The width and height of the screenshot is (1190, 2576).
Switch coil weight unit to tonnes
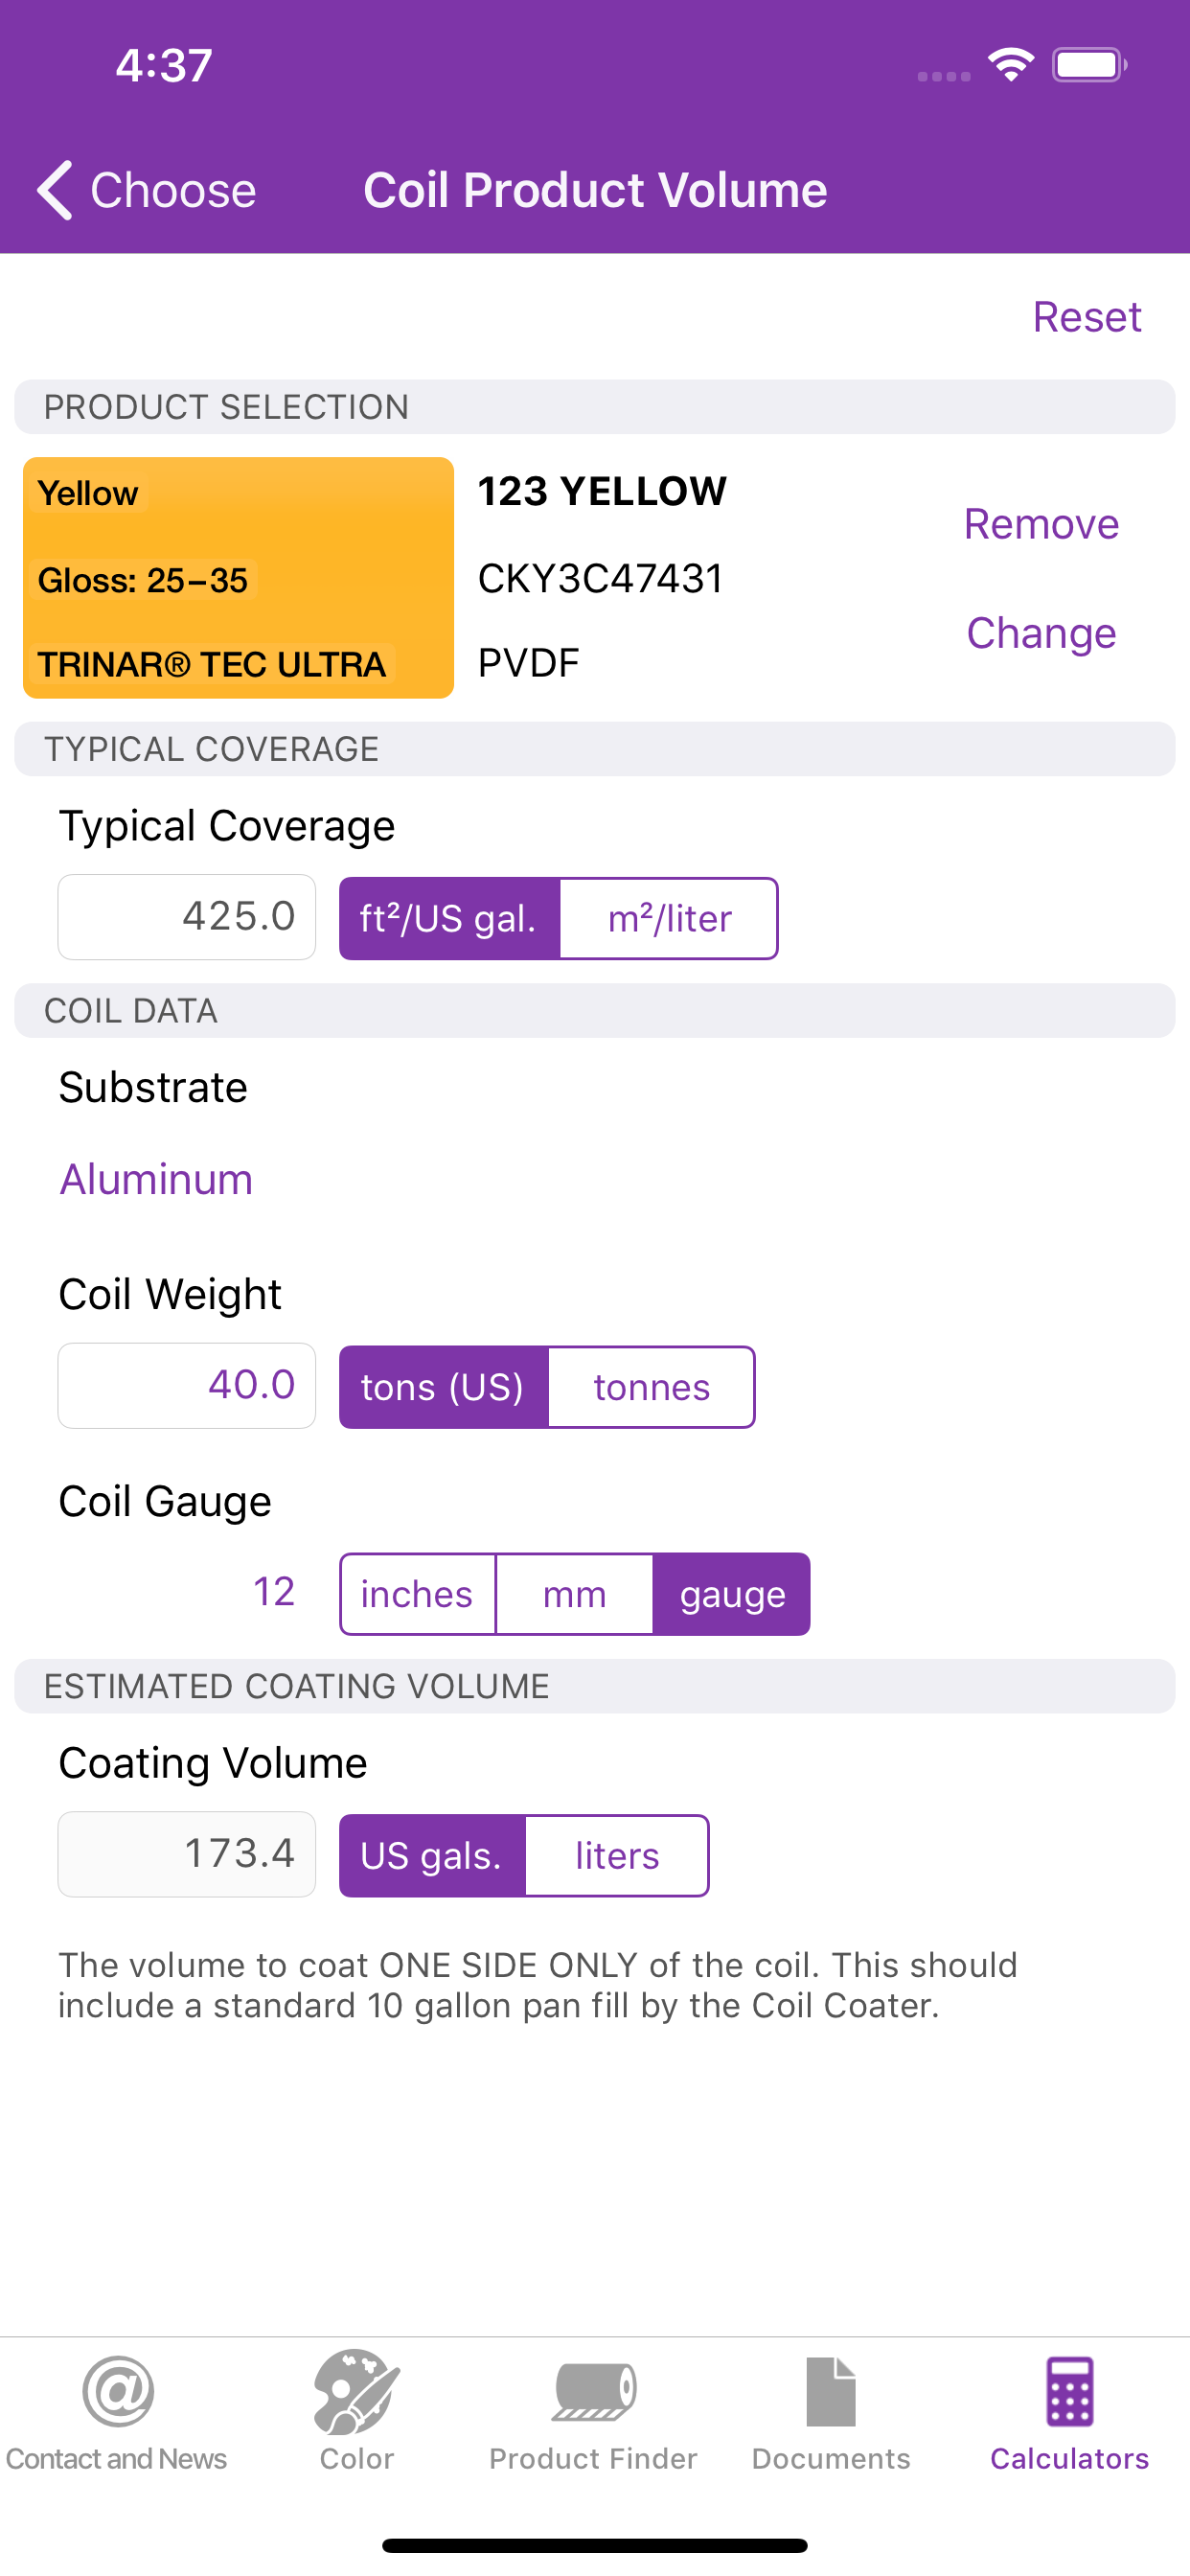coord(651,1387)
